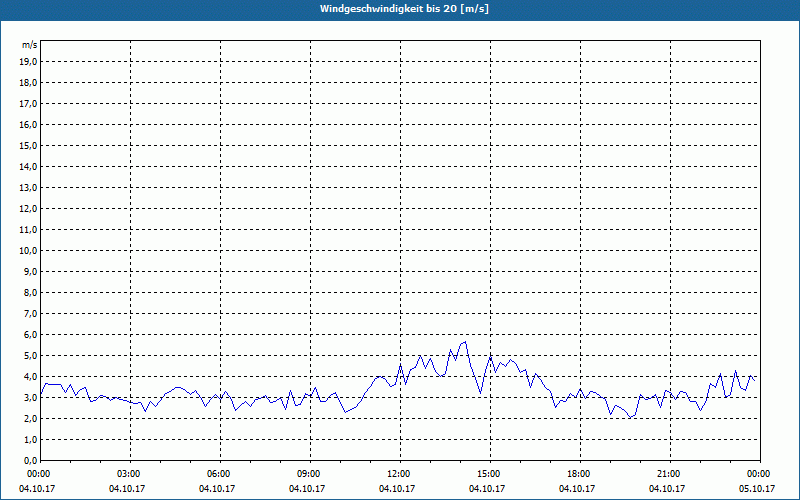This screenshot has width=800, height=500.
Task: Select the 04.10.17 date under 09:00
Action: pyautogui.click(x=307, y=489)
